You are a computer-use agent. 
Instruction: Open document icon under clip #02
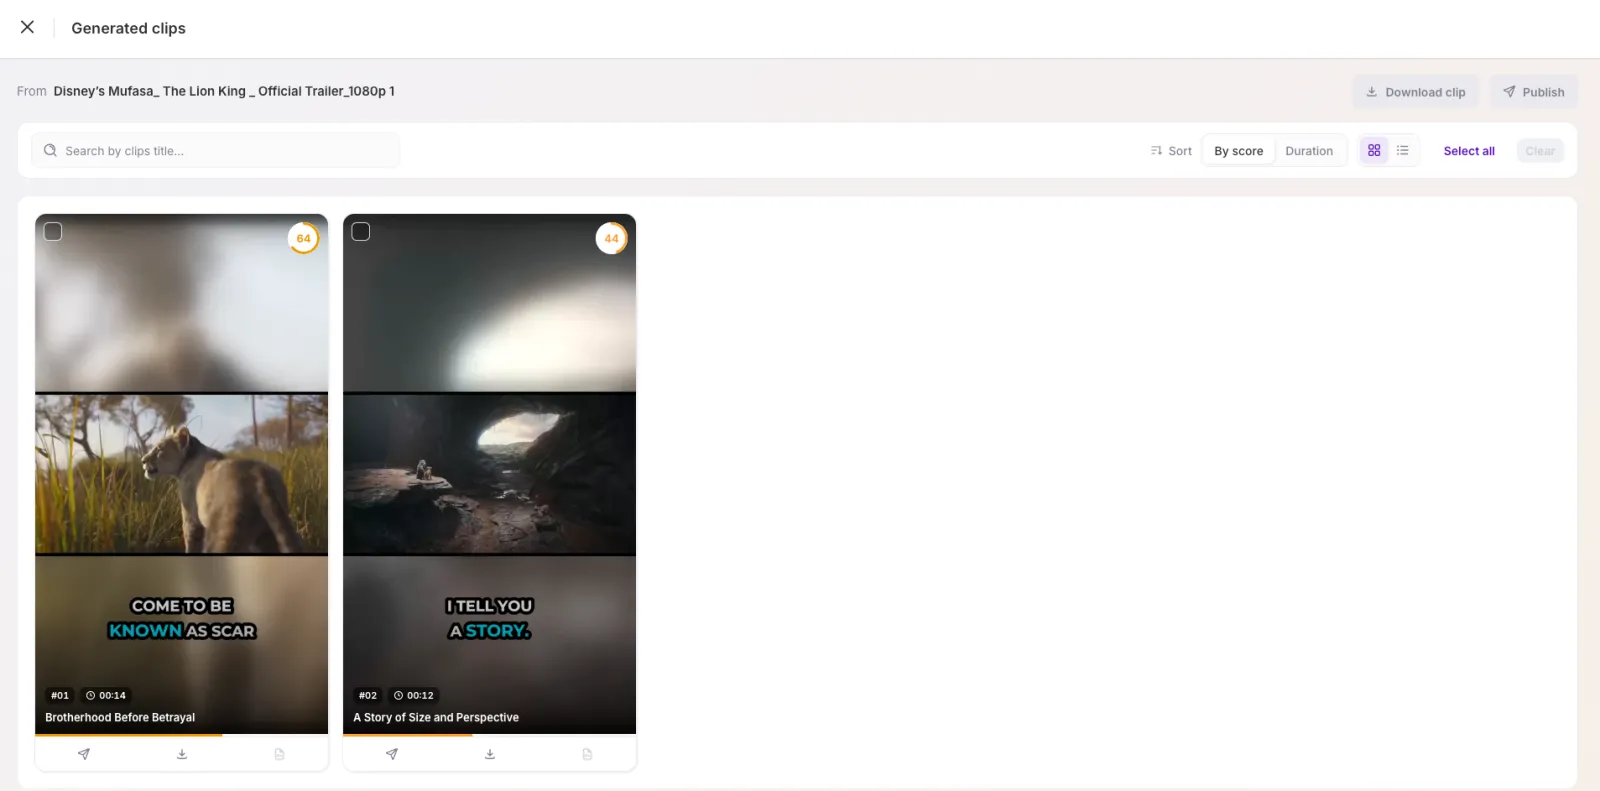coord(587,754)
